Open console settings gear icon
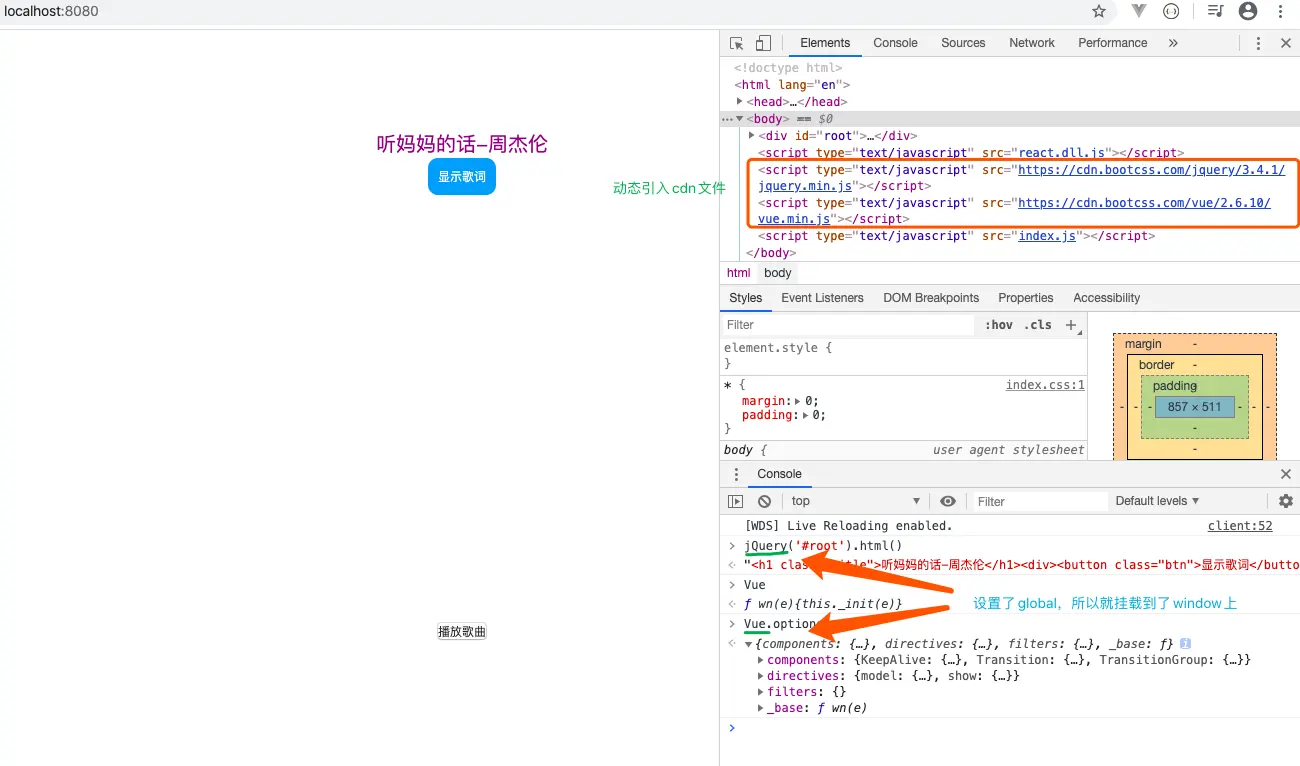 point(1286,501)
